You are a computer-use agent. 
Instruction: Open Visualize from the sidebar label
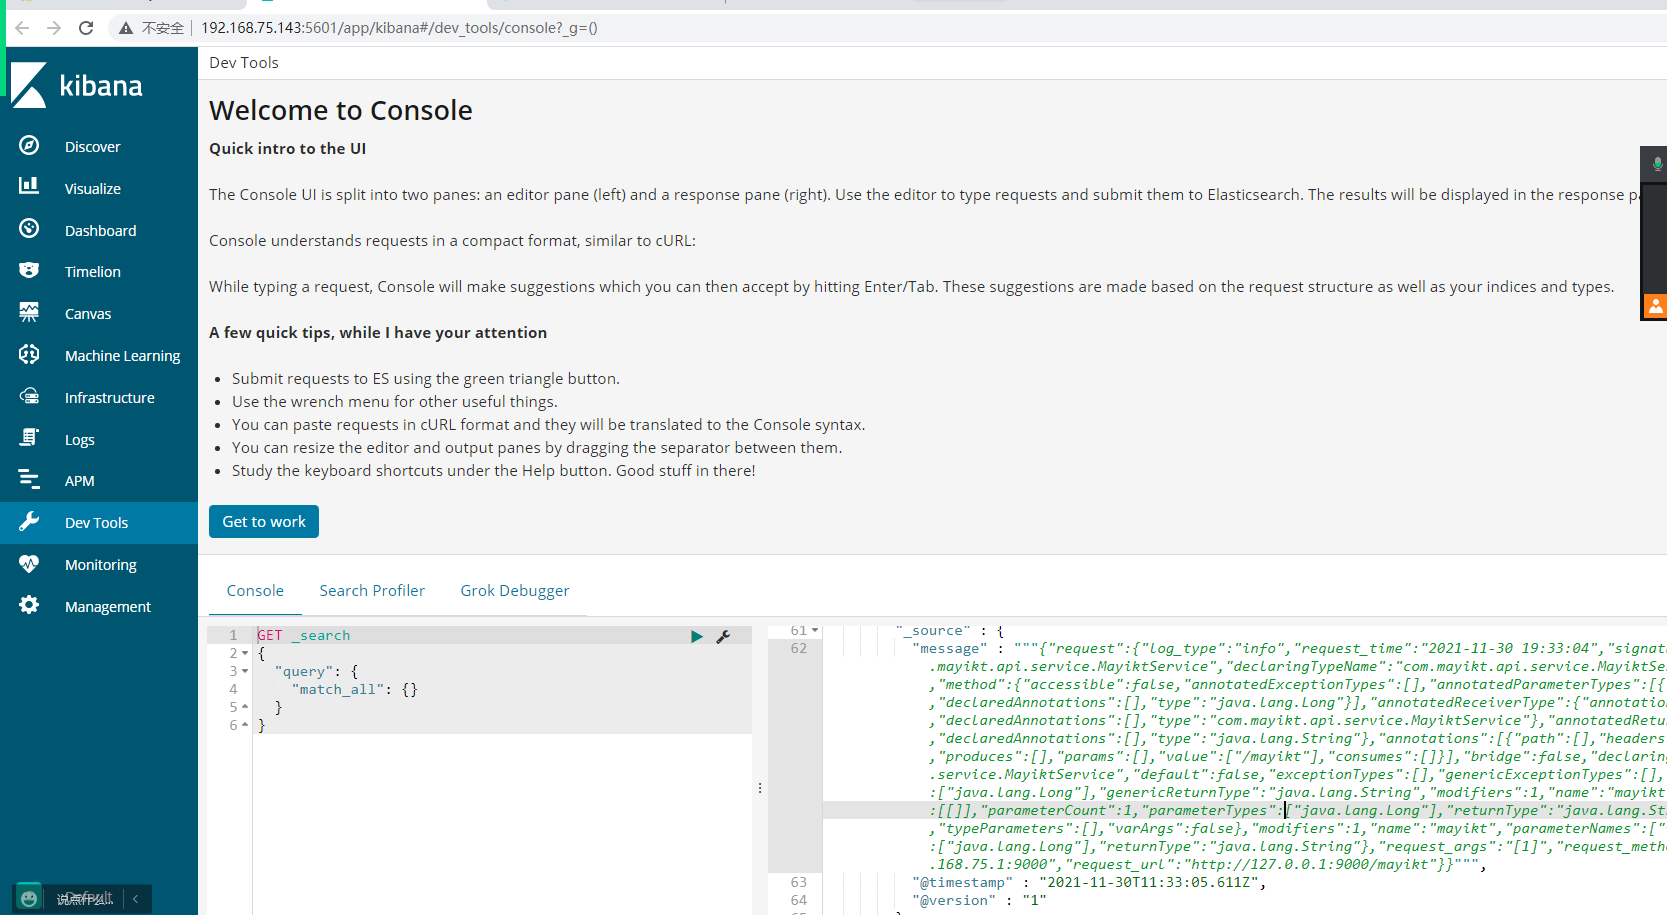[93, 189]
